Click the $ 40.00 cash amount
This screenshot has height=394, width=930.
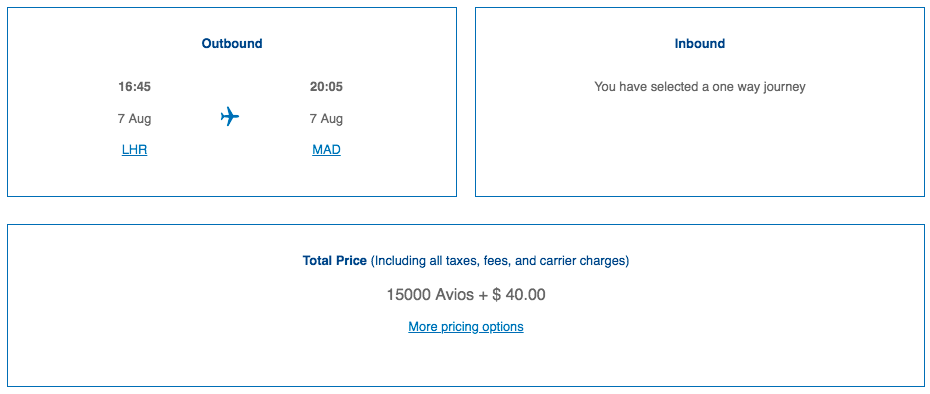point(519,294)
